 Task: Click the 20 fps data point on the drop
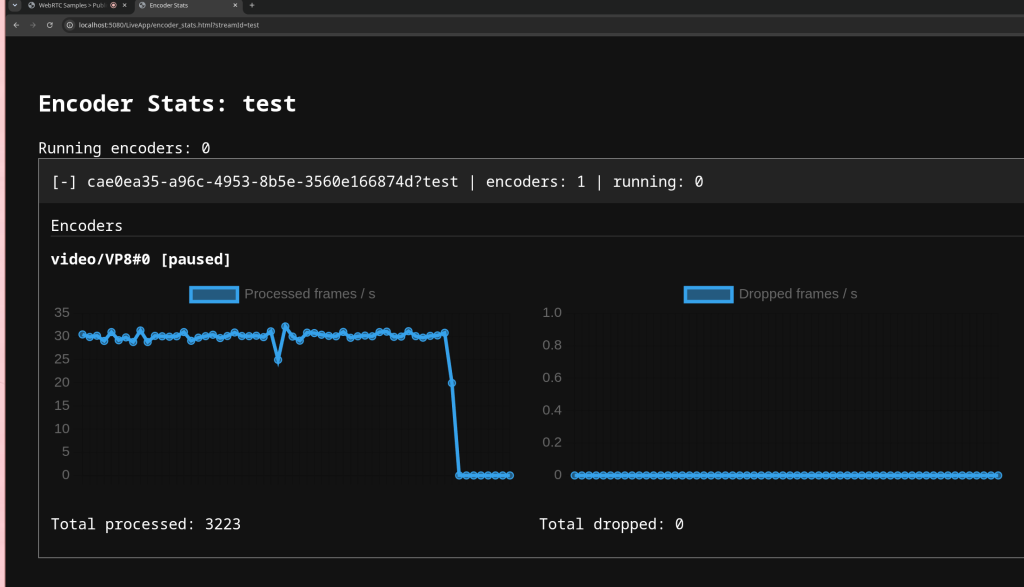452,383
